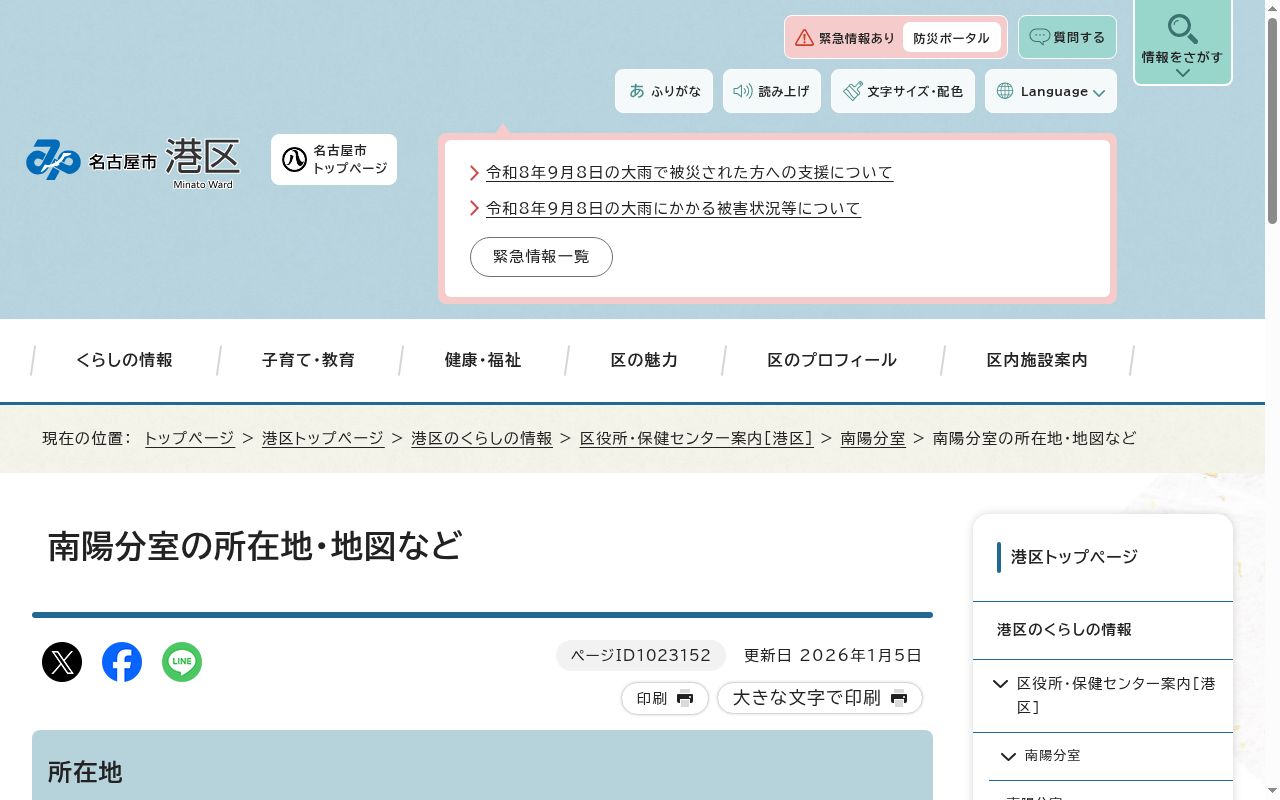Click the 印刷 print button
The height and width of the screenshot is (800, 1280).
(x=665, y=698)
